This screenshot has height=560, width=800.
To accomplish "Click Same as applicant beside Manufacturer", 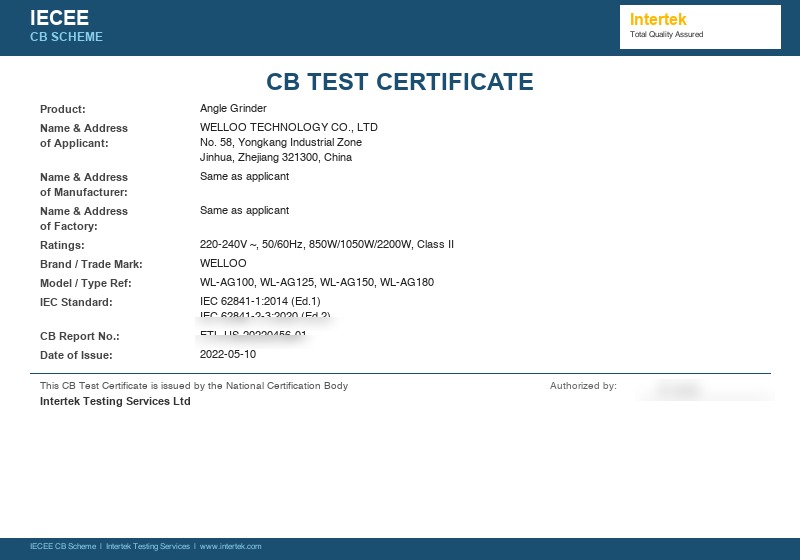I will (x=244, y=176).
